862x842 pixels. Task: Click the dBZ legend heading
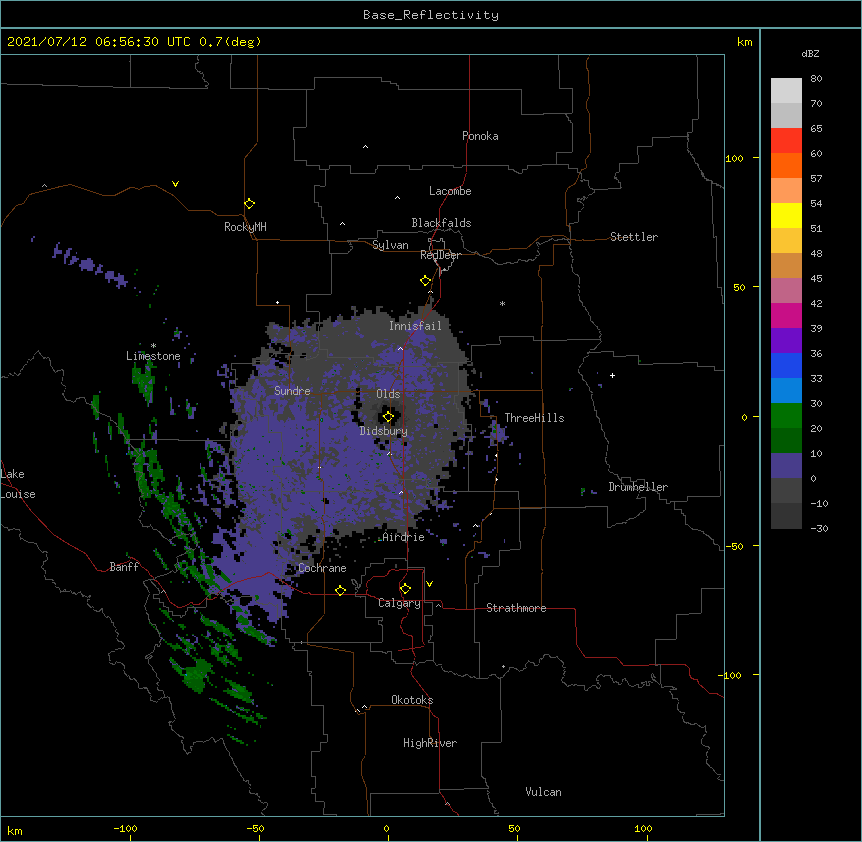pos(810,53)
